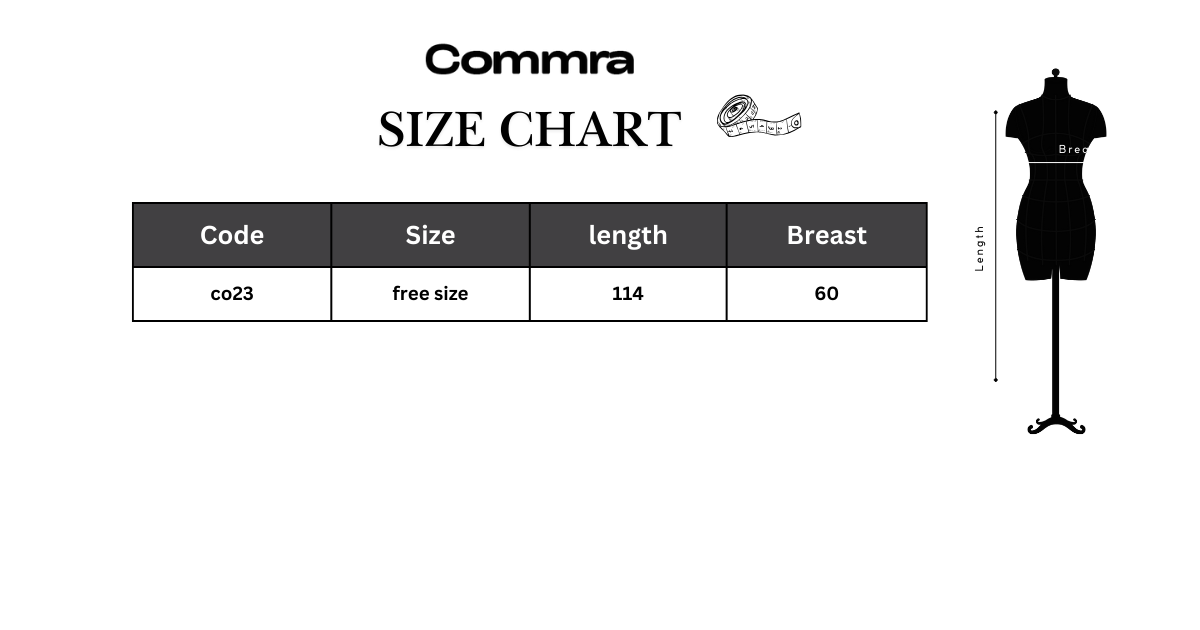Select the Size column header
Viewport: 1200px width, 630px height.
click(430, 235)
